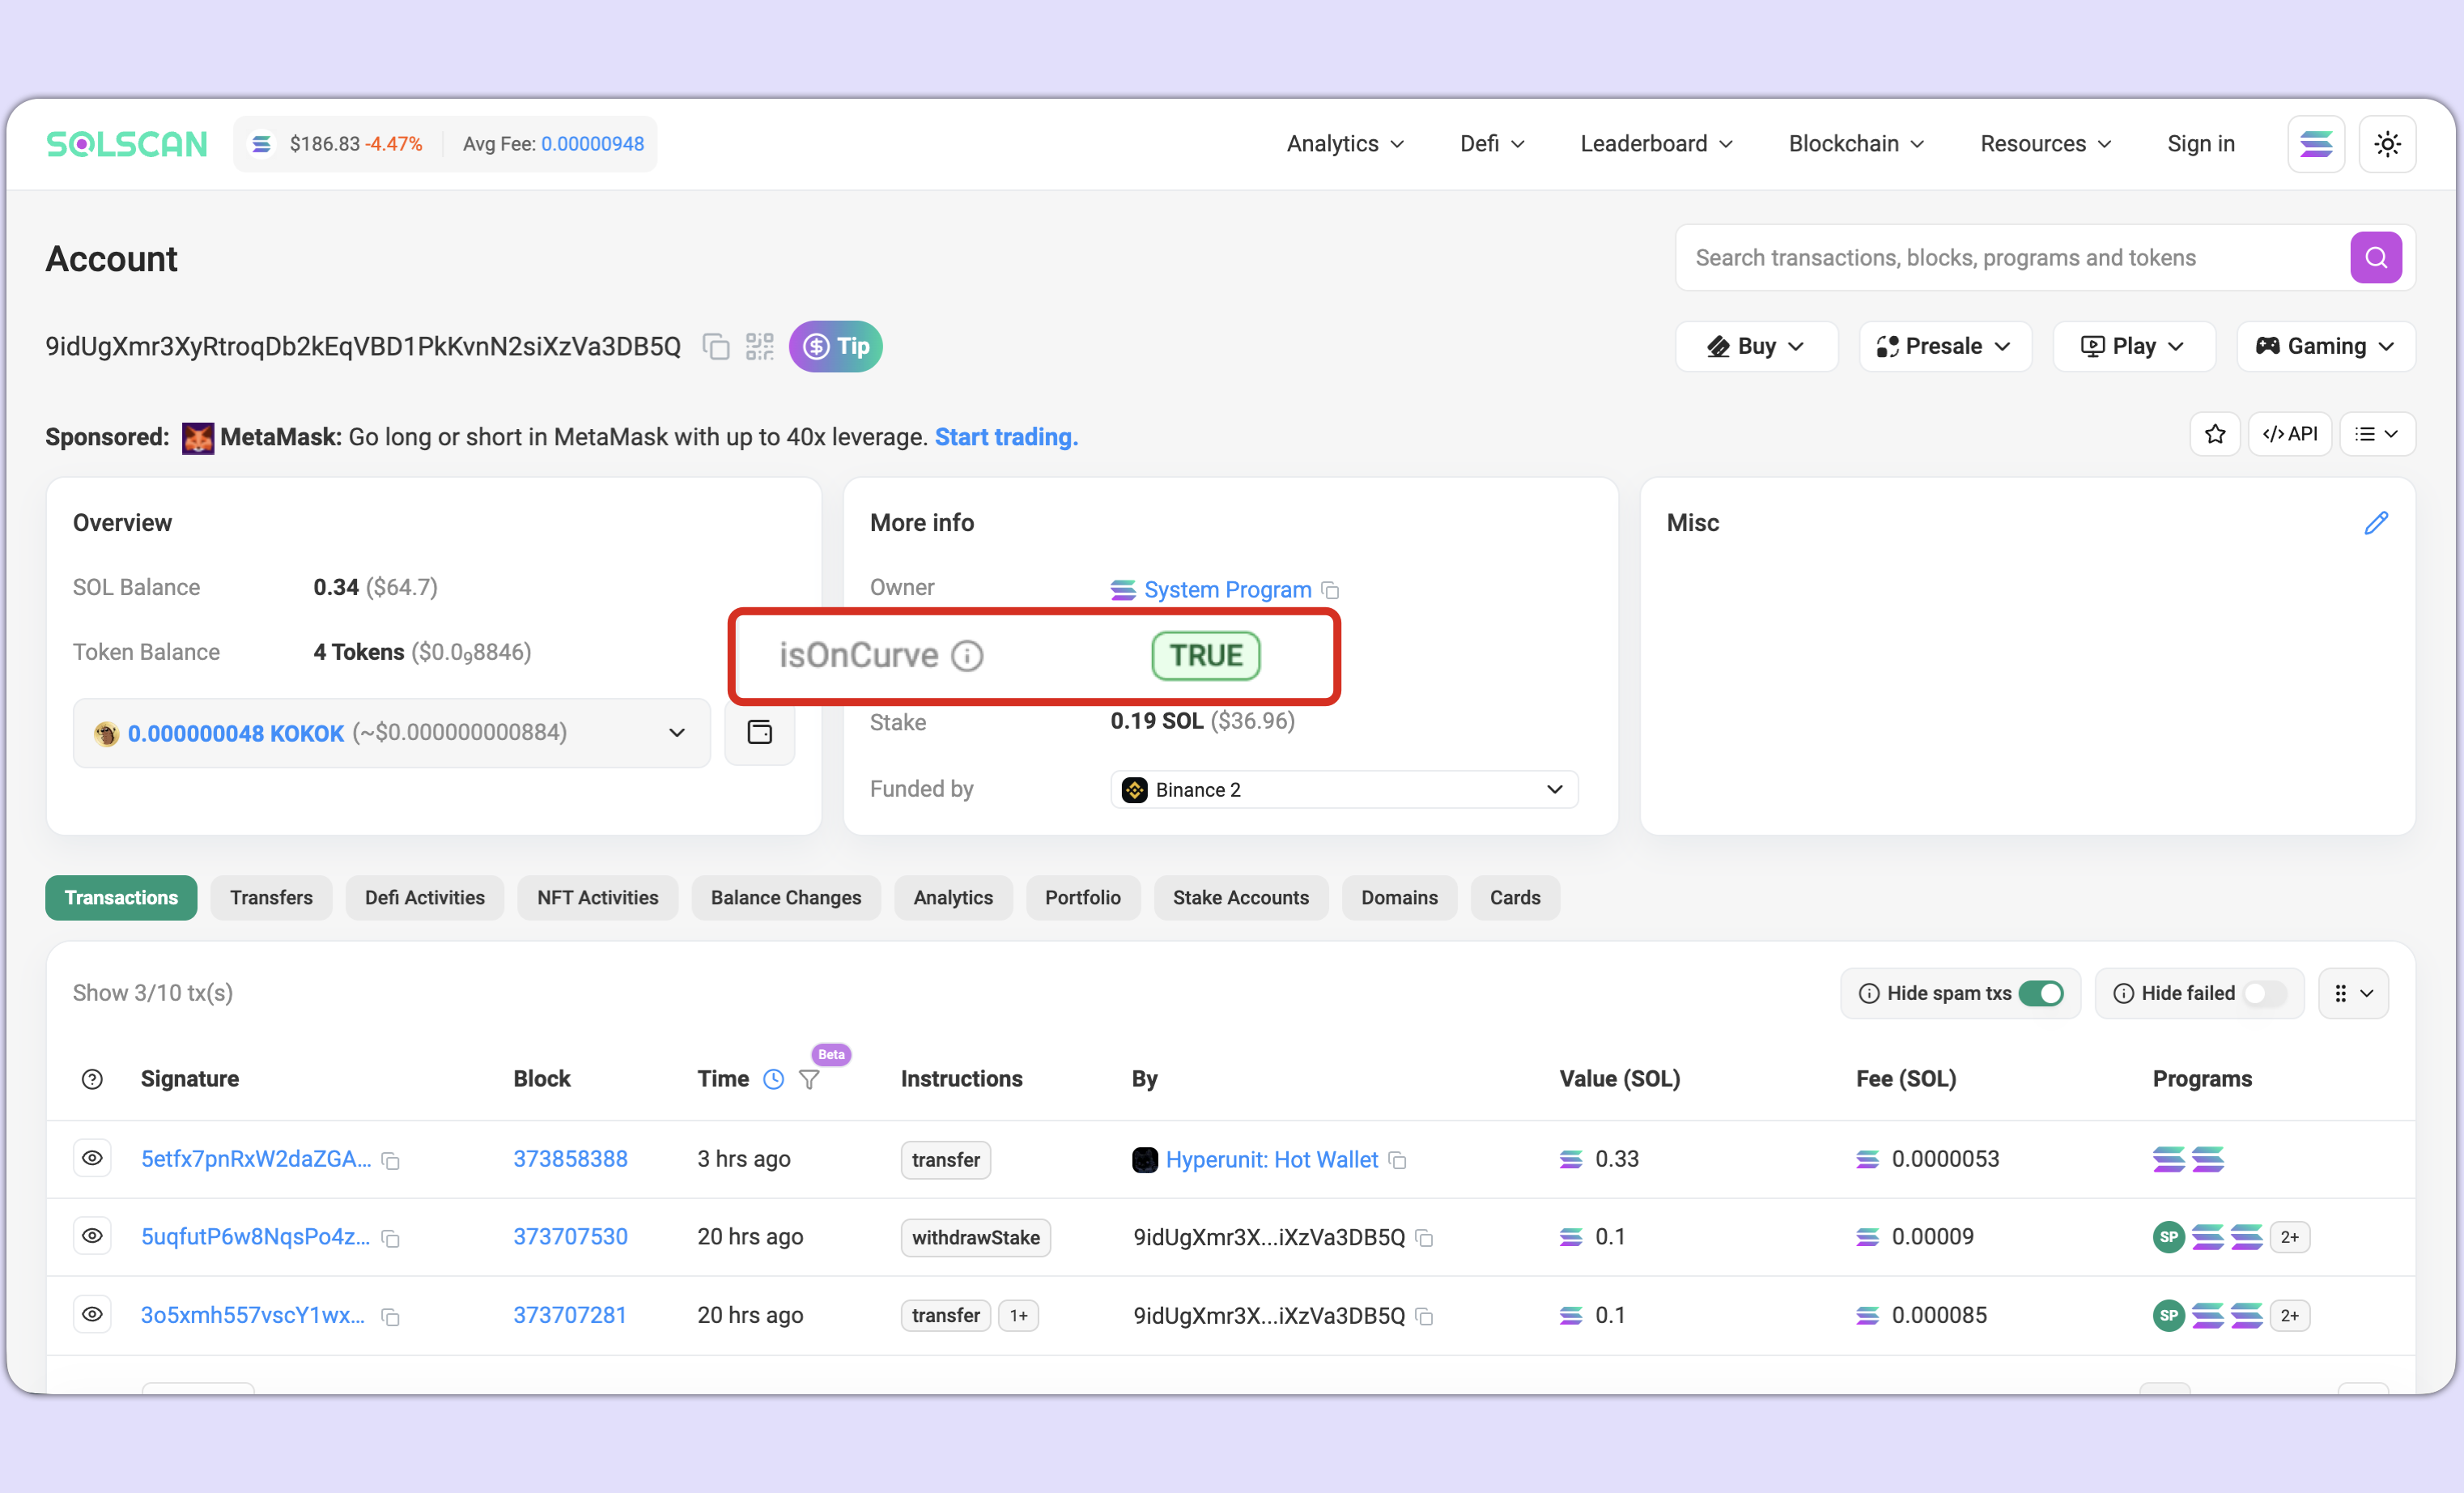This screenshot has width=2464, height=1493.
Task: Toggle the light/dark theme sun icon
Action: (2386, 144)
